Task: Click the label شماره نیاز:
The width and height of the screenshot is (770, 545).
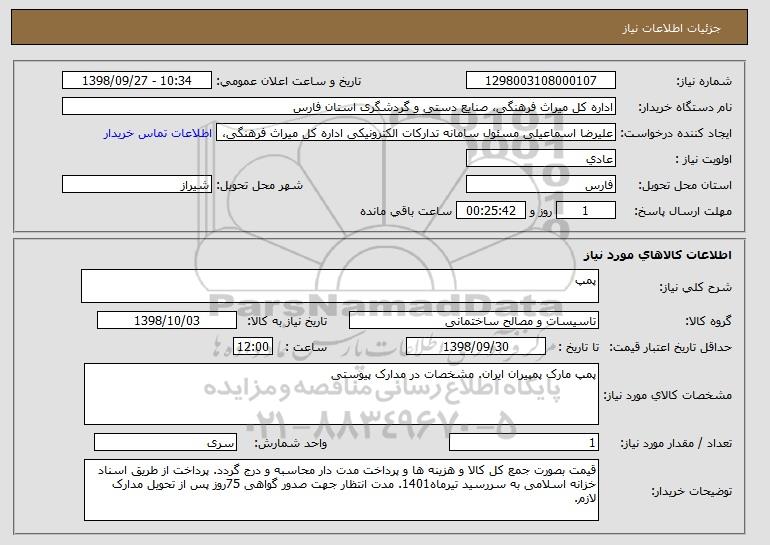Action: point(704,81)
